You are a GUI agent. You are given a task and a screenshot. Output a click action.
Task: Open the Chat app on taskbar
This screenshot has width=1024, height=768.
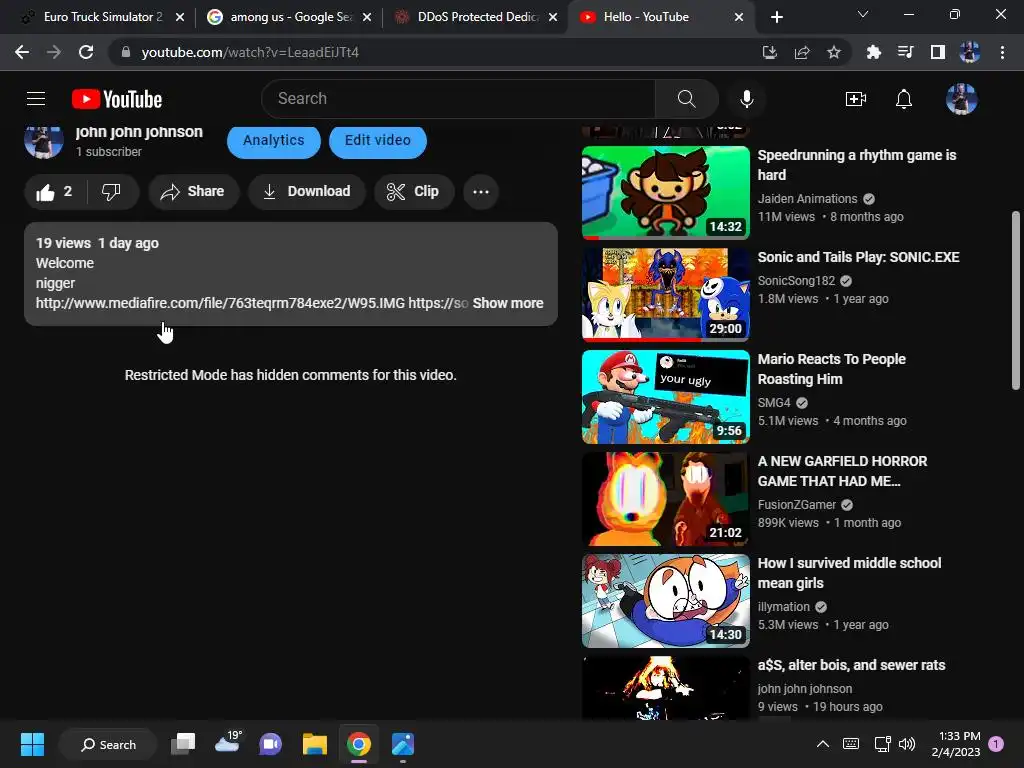[x=270, y=744]
